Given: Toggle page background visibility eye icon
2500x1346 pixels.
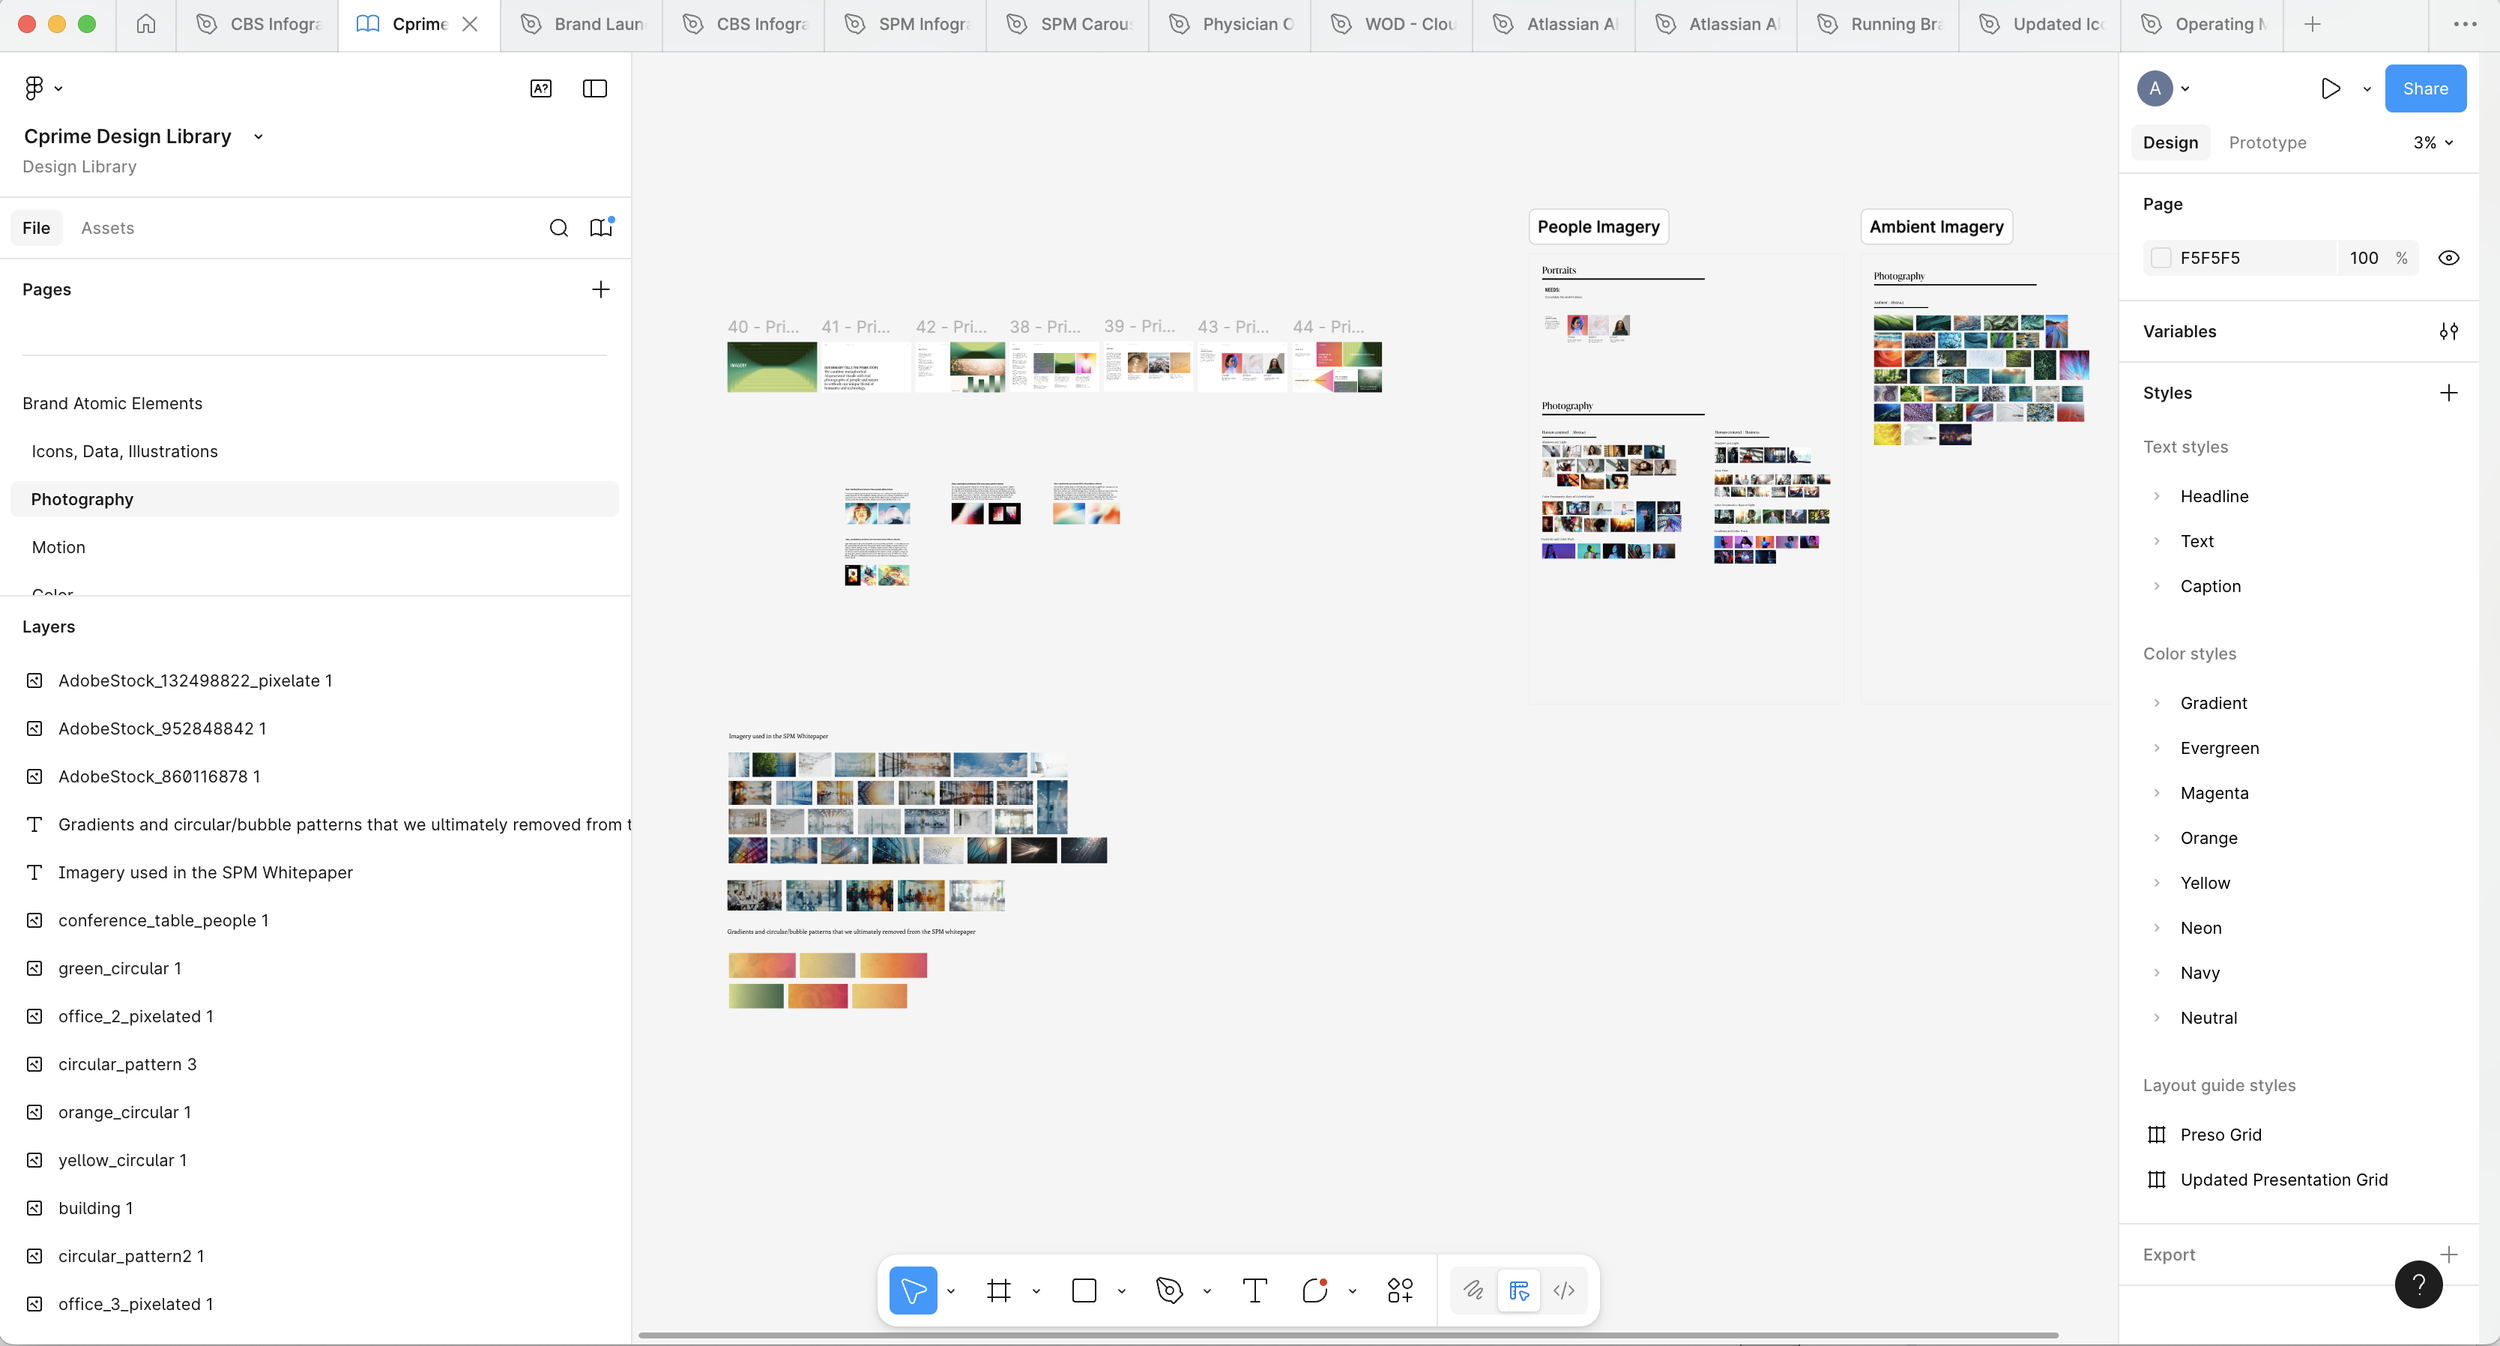Looking at the screenshot, I should (2448, 258).
